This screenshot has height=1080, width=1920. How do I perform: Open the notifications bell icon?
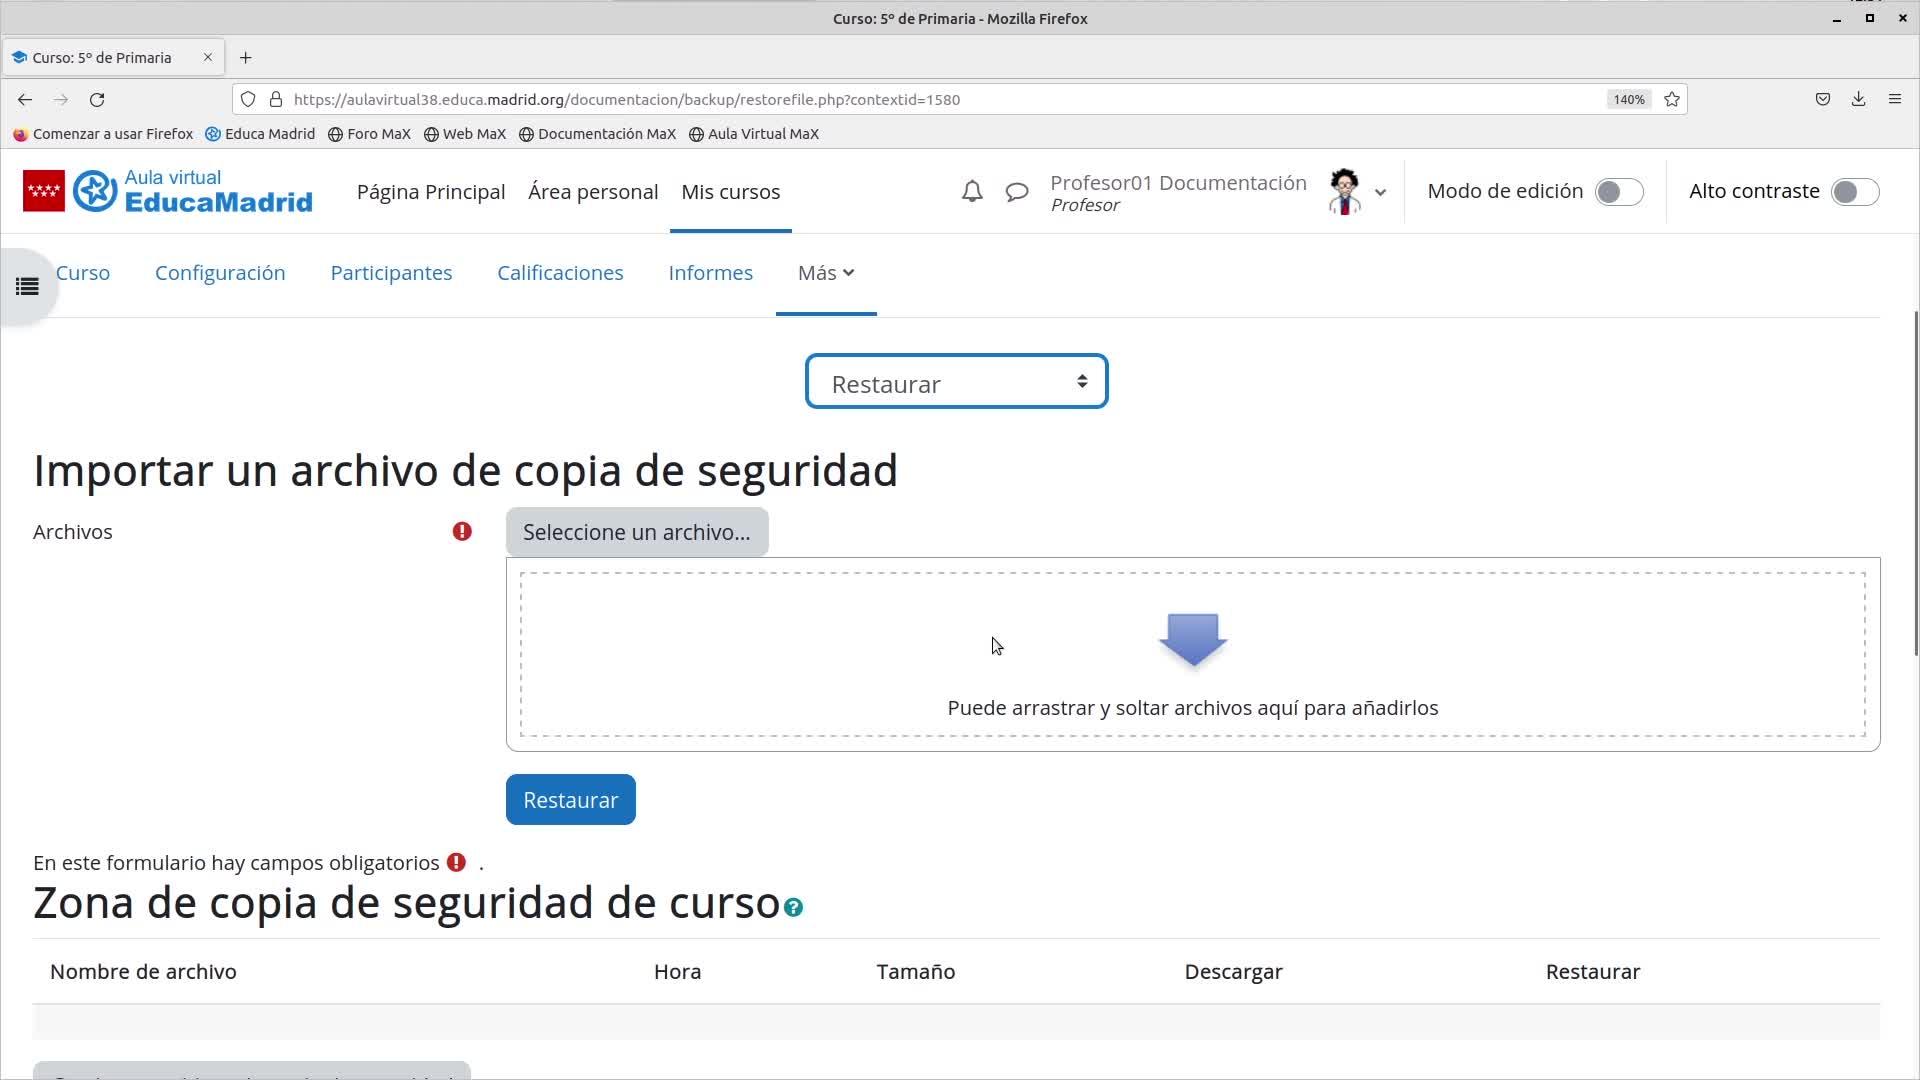point(972,191)
